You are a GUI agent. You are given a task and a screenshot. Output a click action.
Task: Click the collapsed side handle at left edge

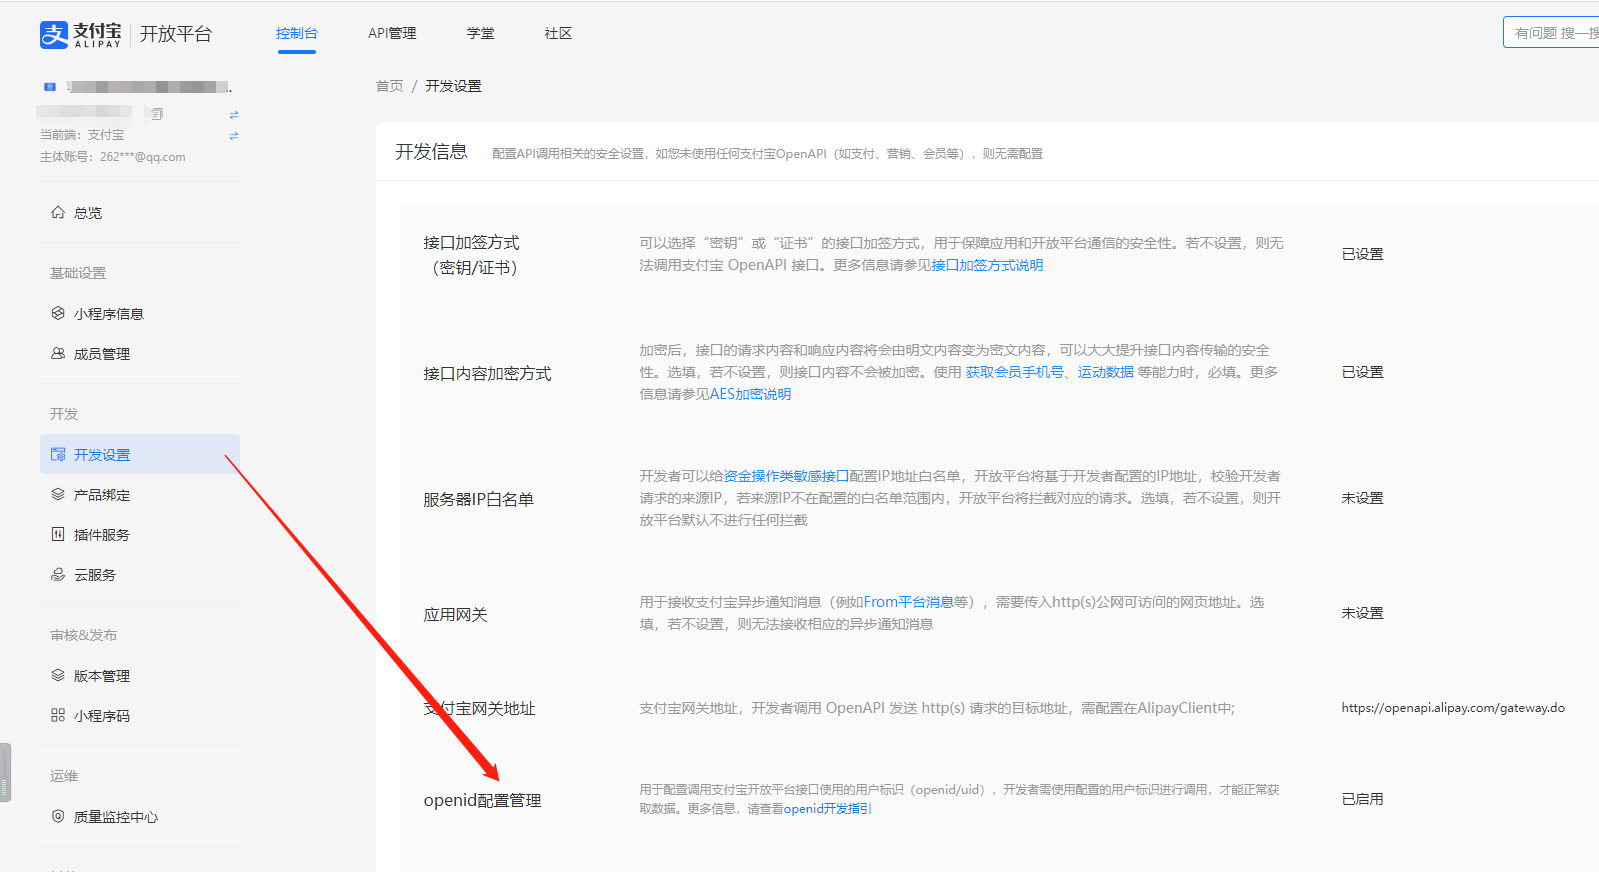(x=5, y=772)
